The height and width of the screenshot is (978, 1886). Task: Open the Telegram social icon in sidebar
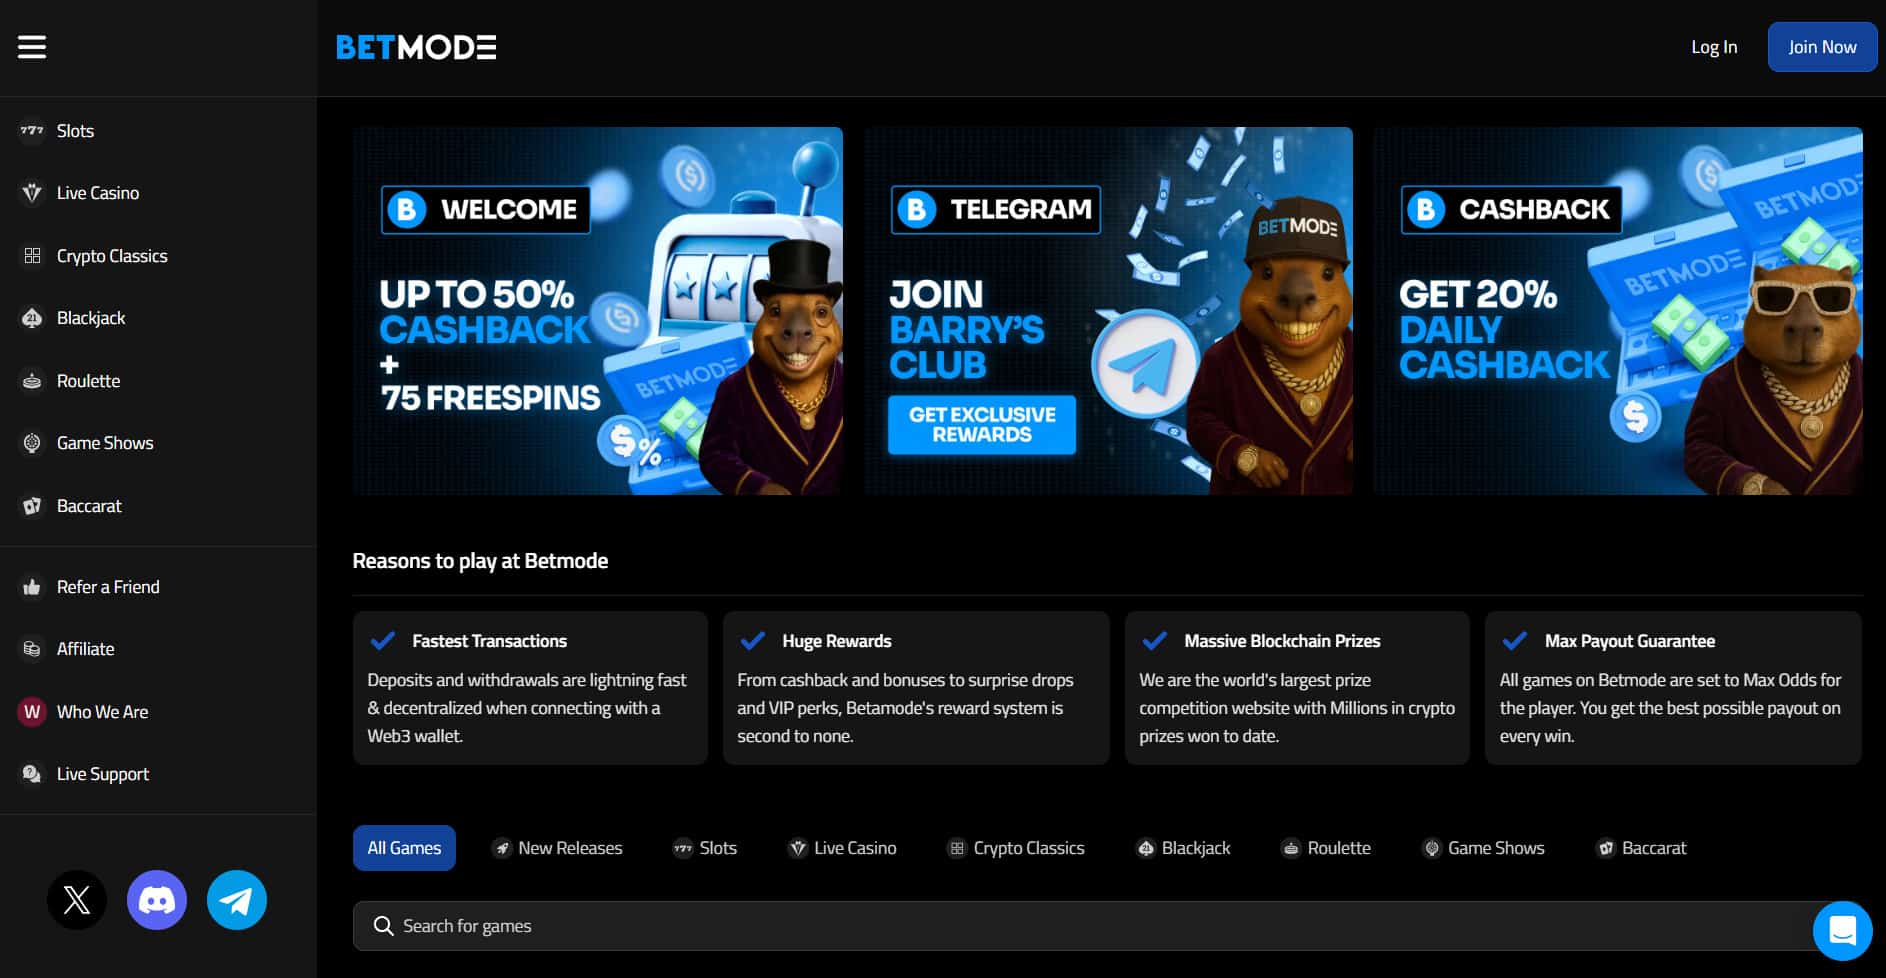[237, 900]
